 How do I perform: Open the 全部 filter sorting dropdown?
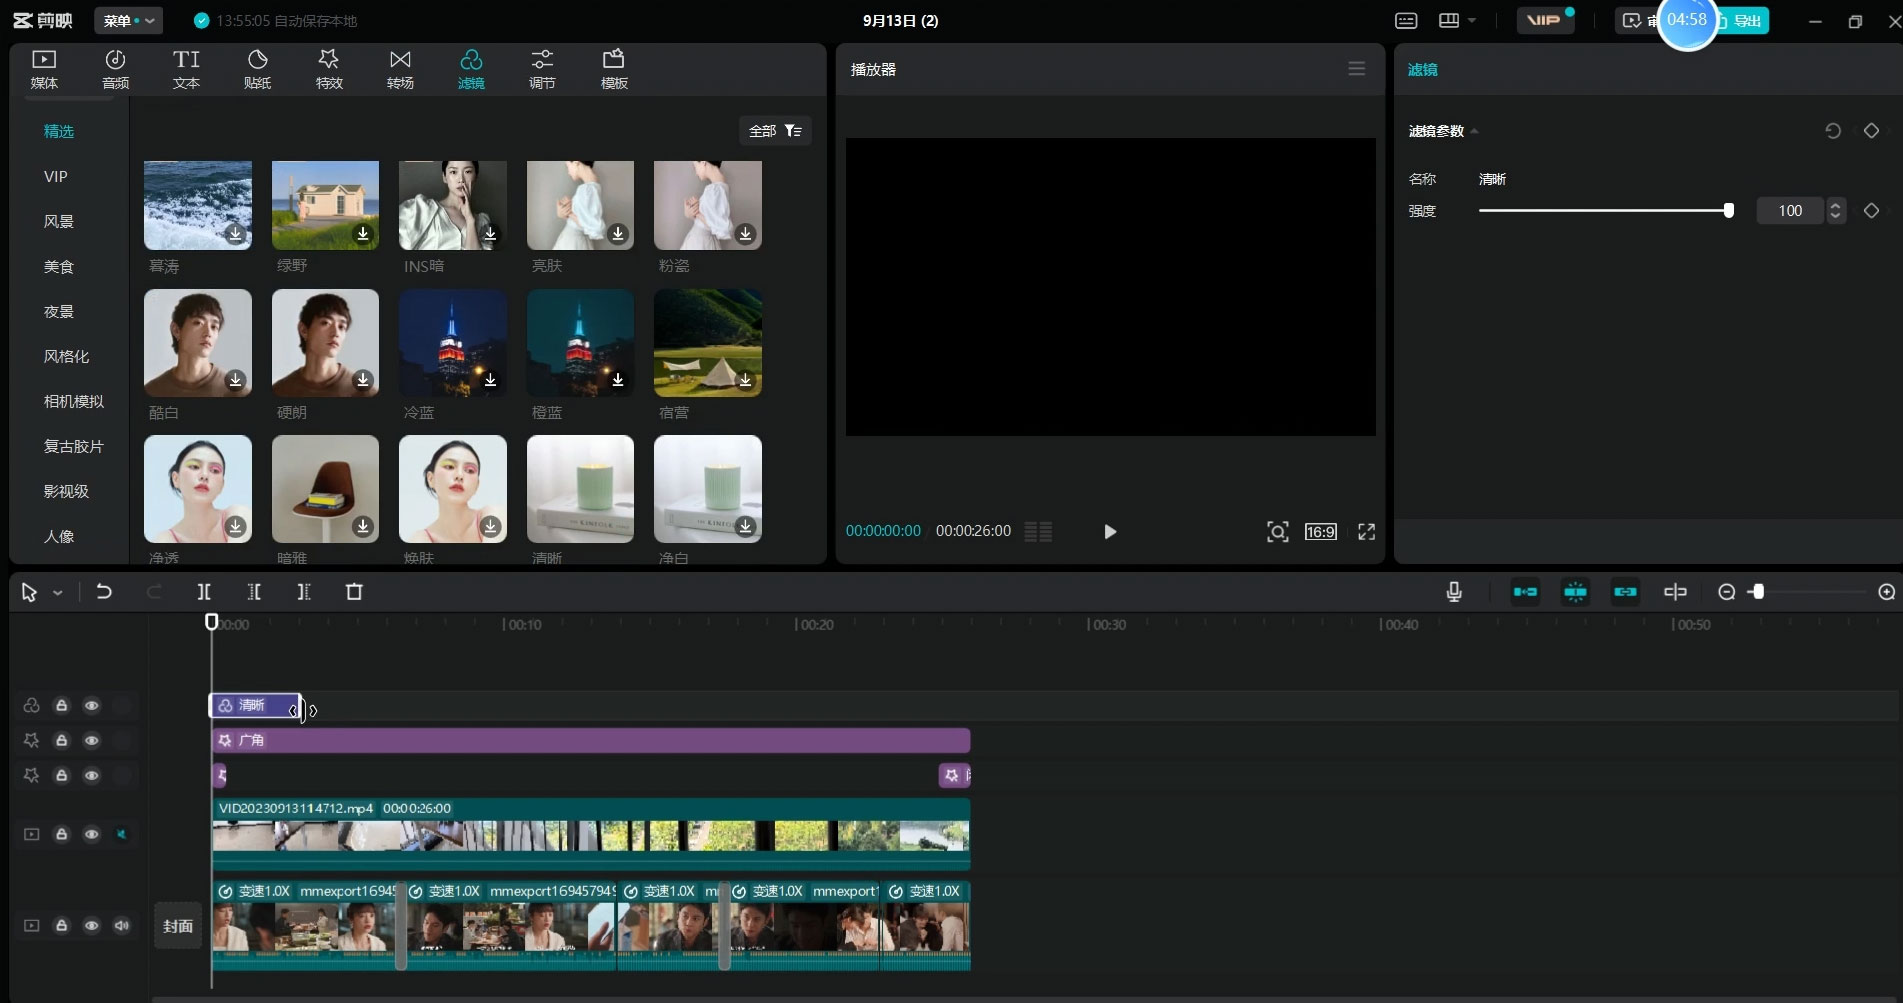[775, 131]
